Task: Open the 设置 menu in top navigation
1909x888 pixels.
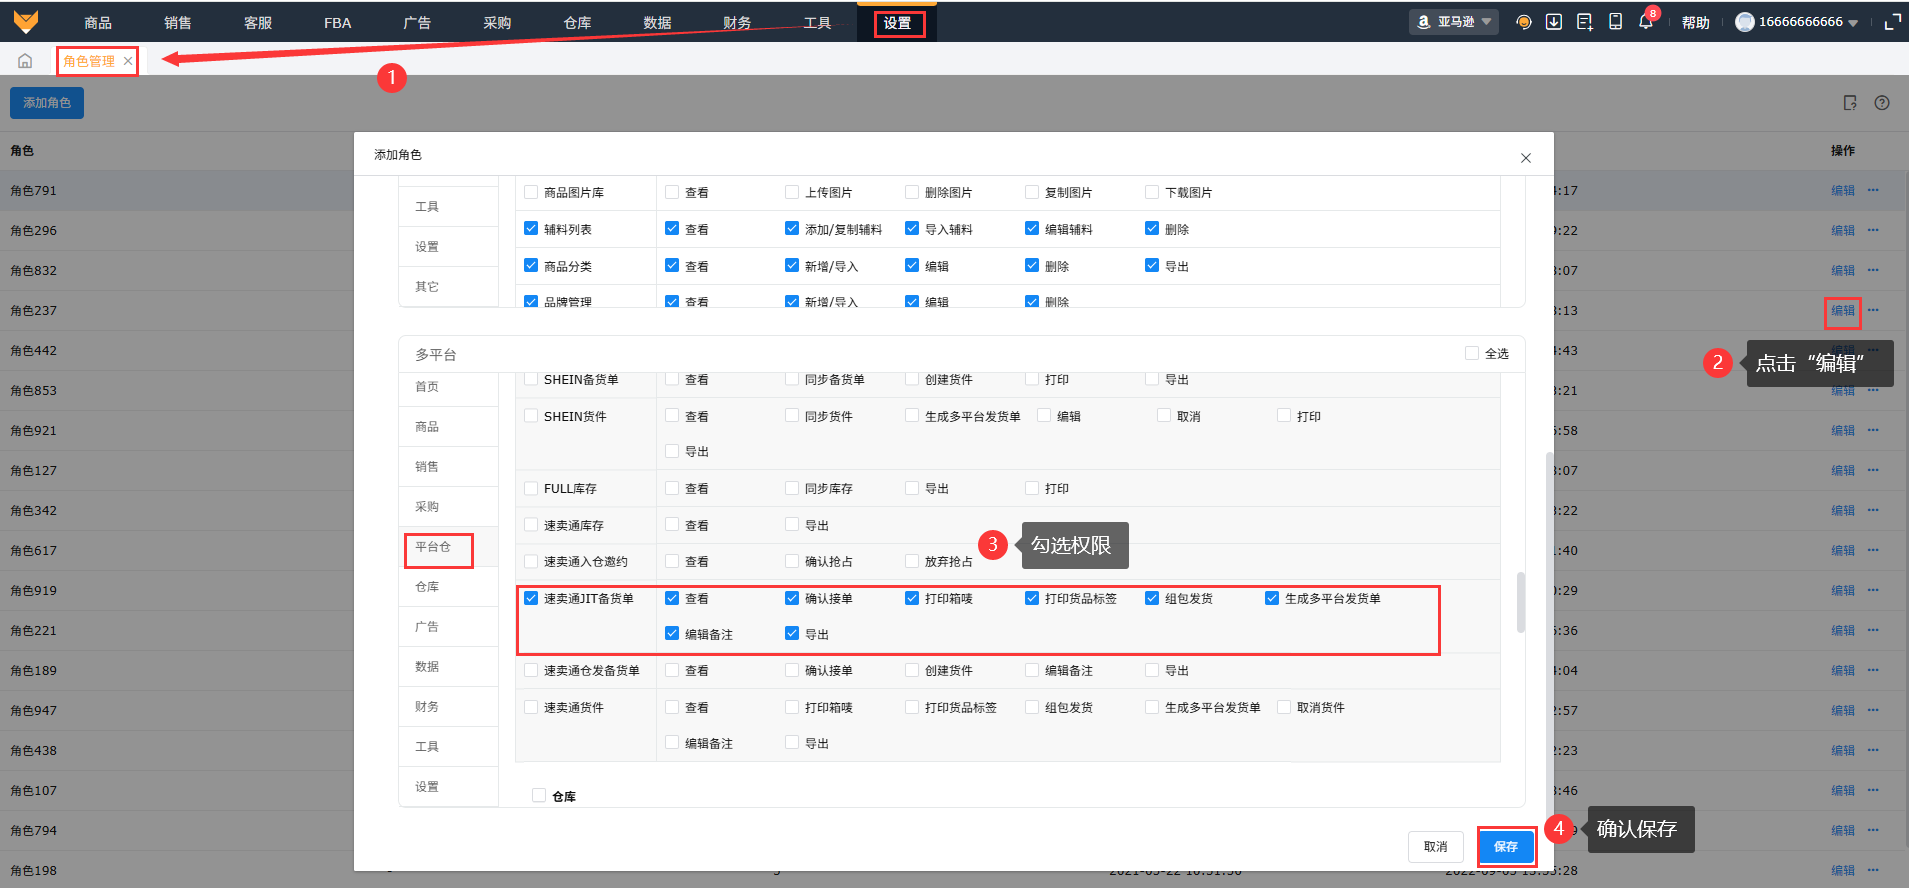Action: coord(898,23)
